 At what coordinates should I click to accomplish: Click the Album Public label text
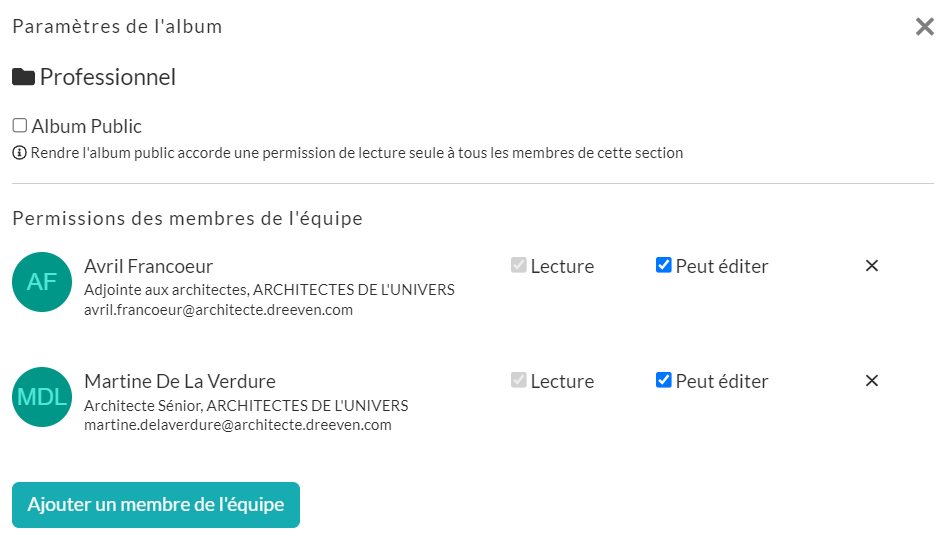pos(87,126)
